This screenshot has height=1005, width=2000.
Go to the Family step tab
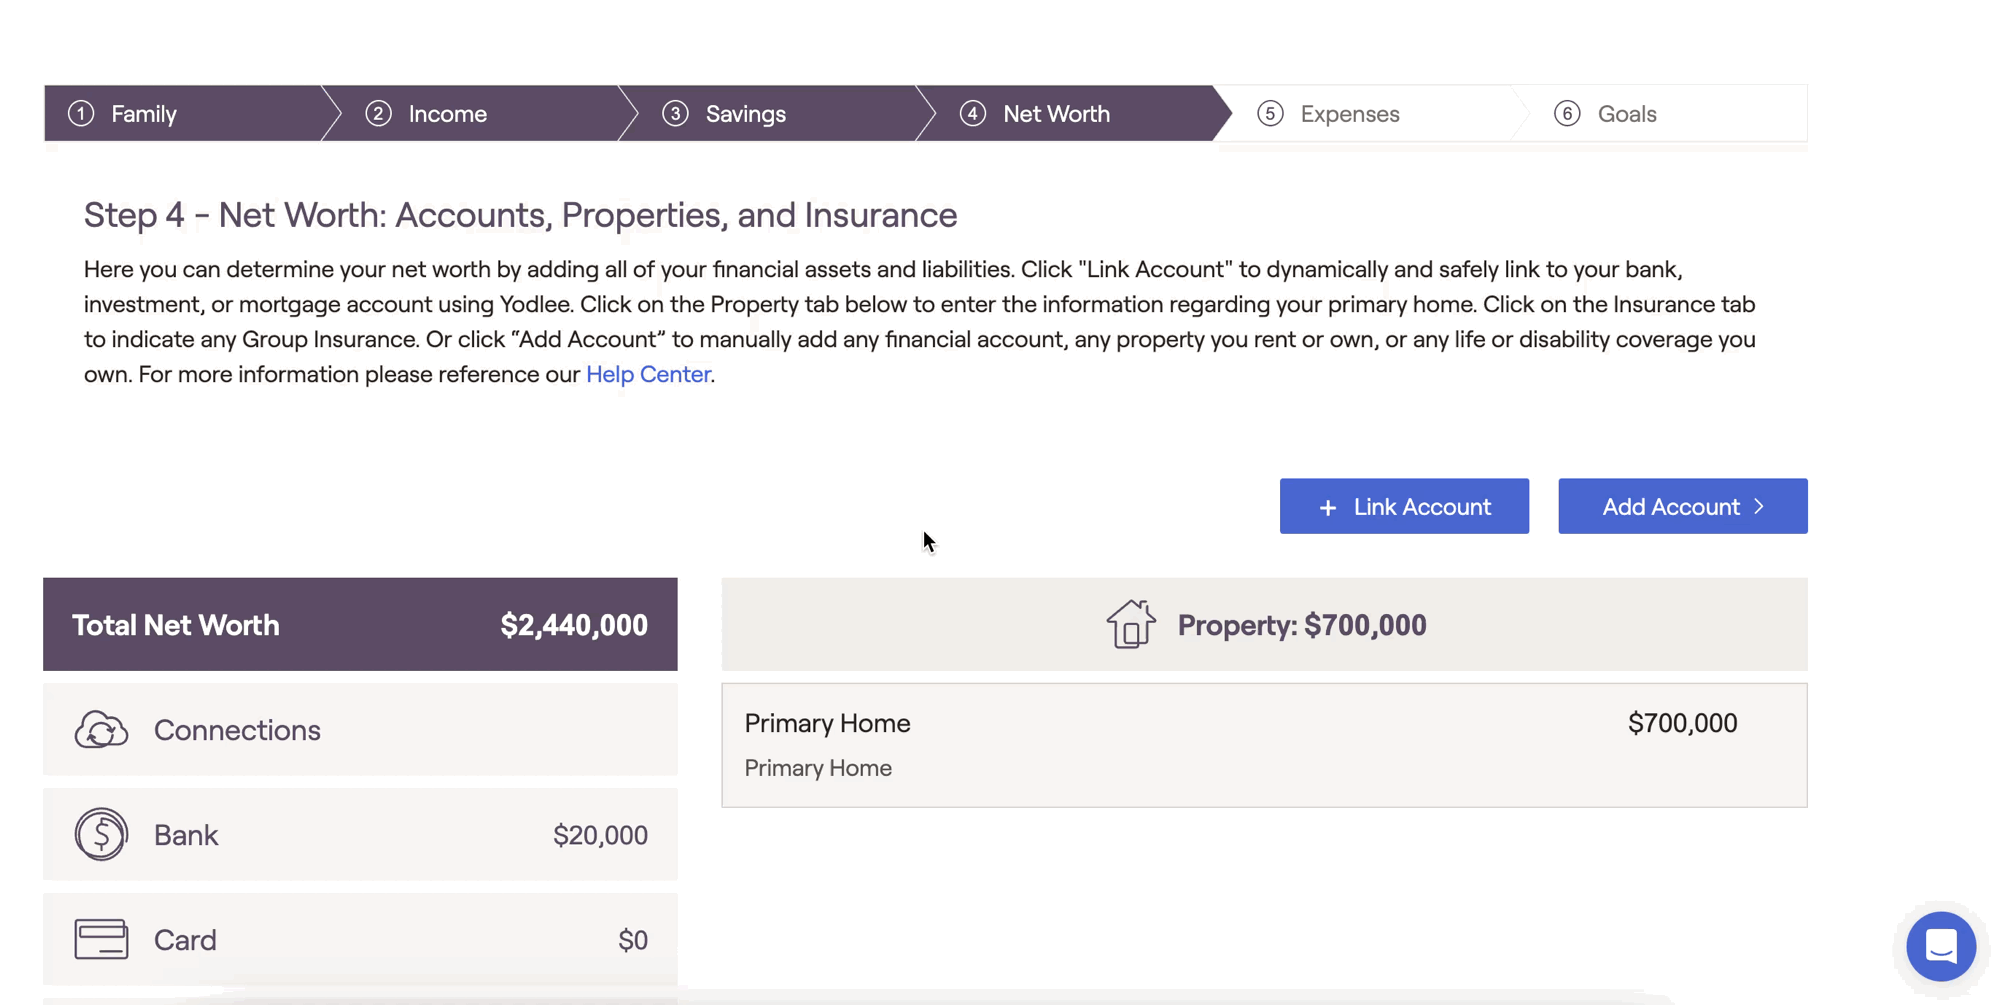[144, 113]
